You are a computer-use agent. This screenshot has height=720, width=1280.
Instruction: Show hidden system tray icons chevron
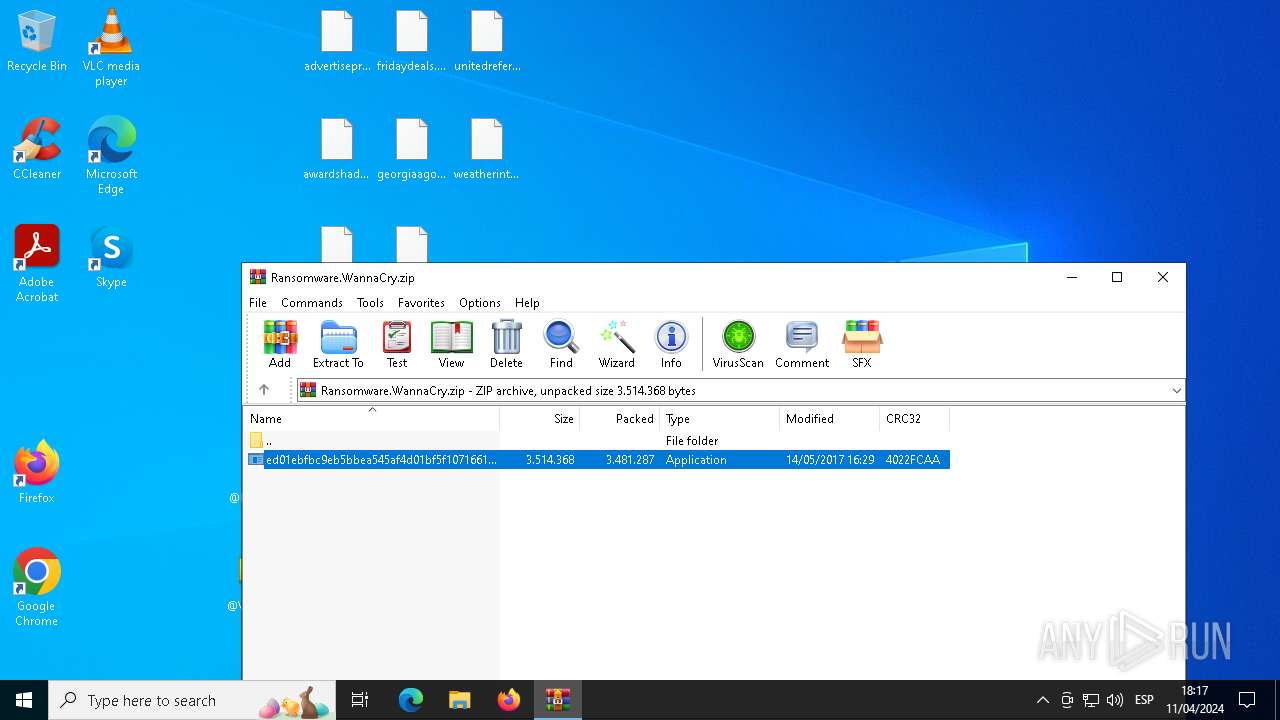click(1042, 700)
